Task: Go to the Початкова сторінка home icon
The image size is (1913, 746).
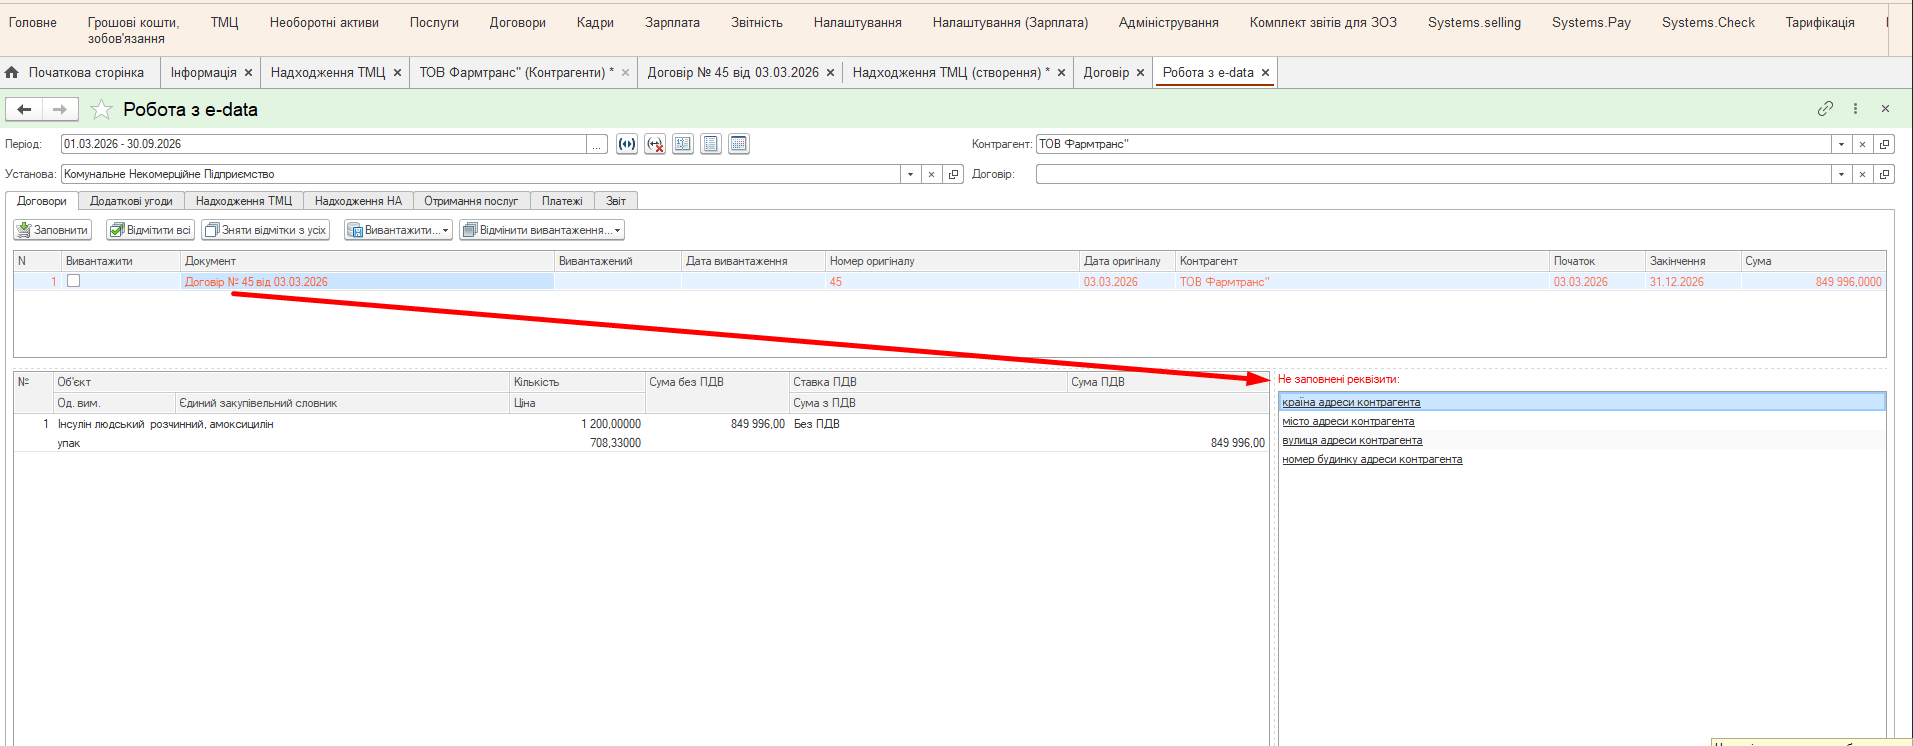Action: [x=12, y=72]
